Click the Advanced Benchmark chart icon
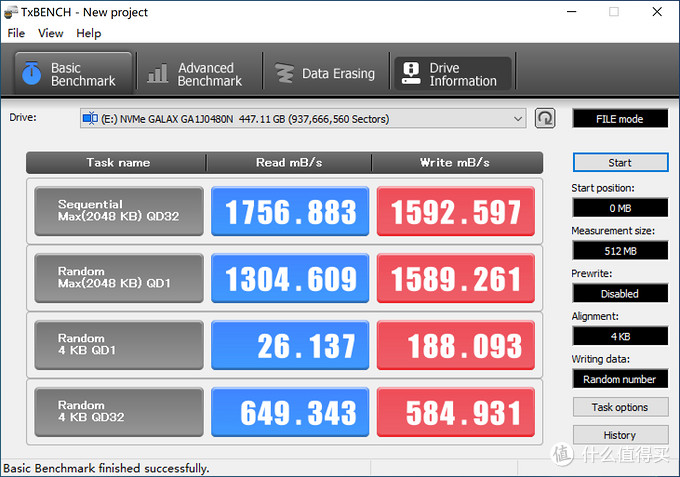680x477 pixels. [158, 74]
